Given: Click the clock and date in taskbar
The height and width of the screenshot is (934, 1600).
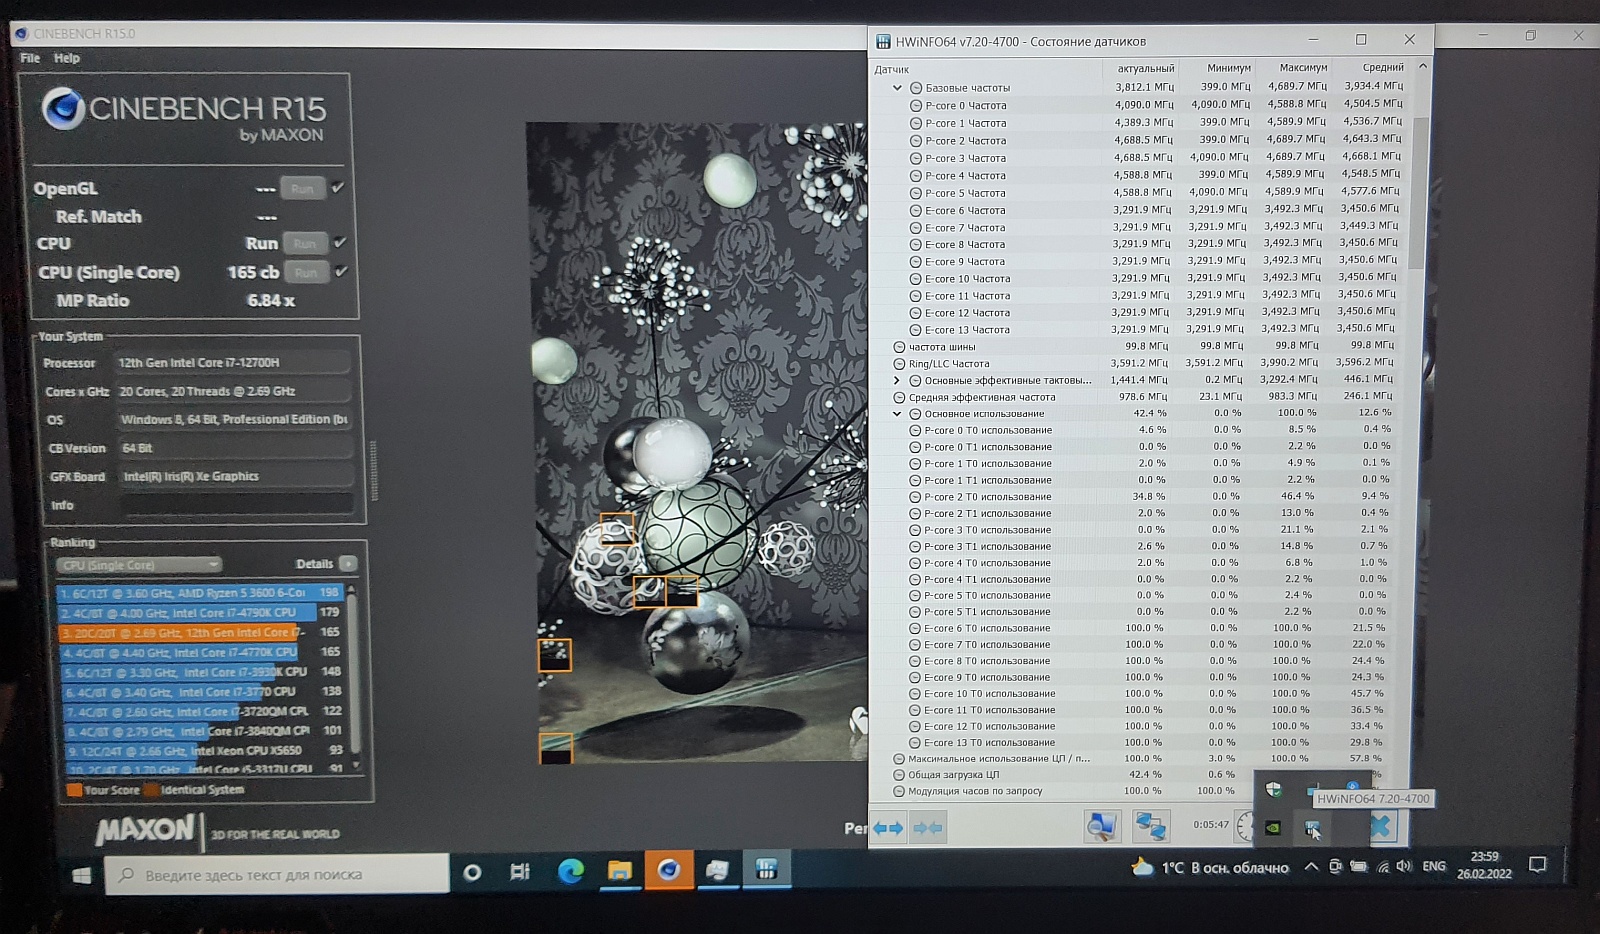Looking at the screenshot, I should tap(1484, 865).
